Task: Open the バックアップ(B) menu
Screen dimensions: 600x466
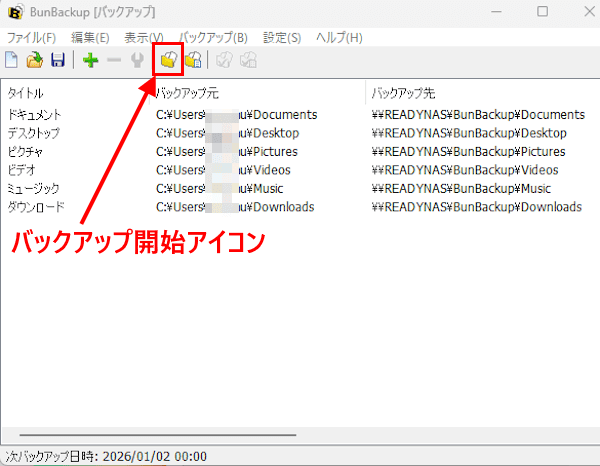Action: [x=214, y=37]
